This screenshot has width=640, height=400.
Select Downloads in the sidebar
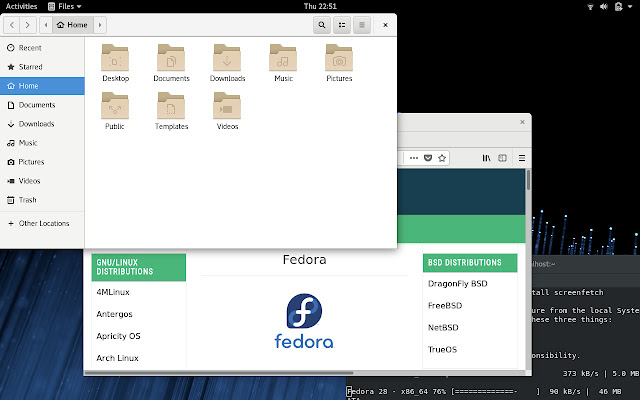click(x=42, y=124)
